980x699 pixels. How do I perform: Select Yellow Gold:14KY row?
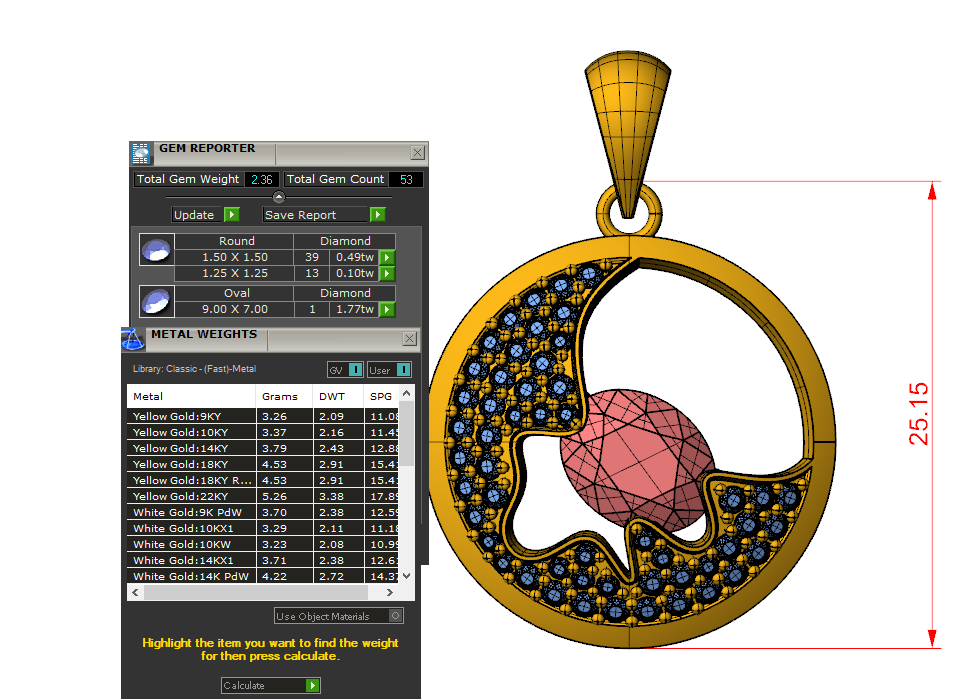[x=190, y=449]
